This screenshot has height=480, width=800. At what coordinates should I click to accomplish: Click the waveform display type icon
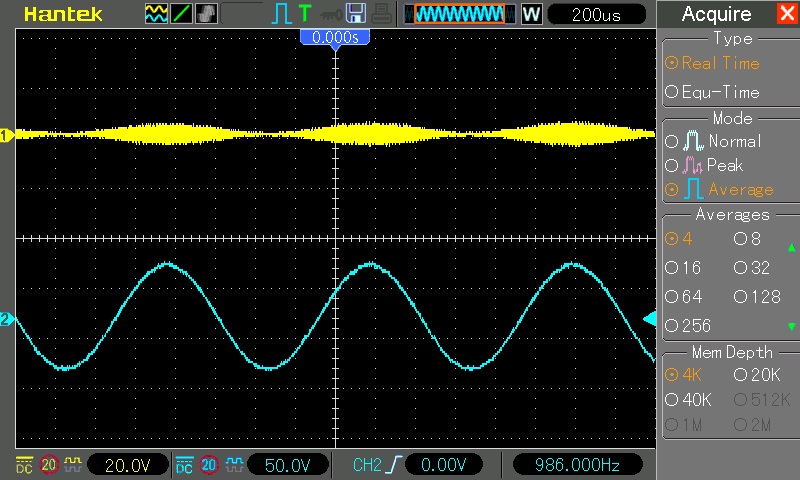coord(156,14)
